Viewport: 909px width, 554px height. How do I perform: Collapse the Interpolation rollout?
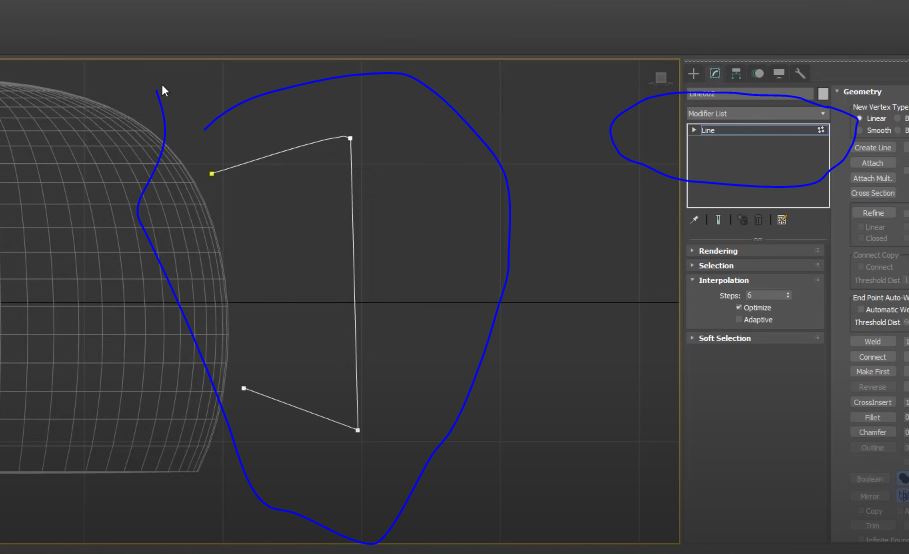point(755,280)
